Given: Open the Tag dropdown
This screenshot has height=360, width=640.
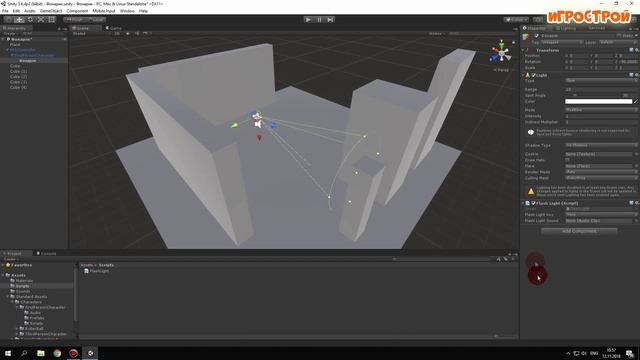Looking at the screenshot, I should [x=562, y=42].
